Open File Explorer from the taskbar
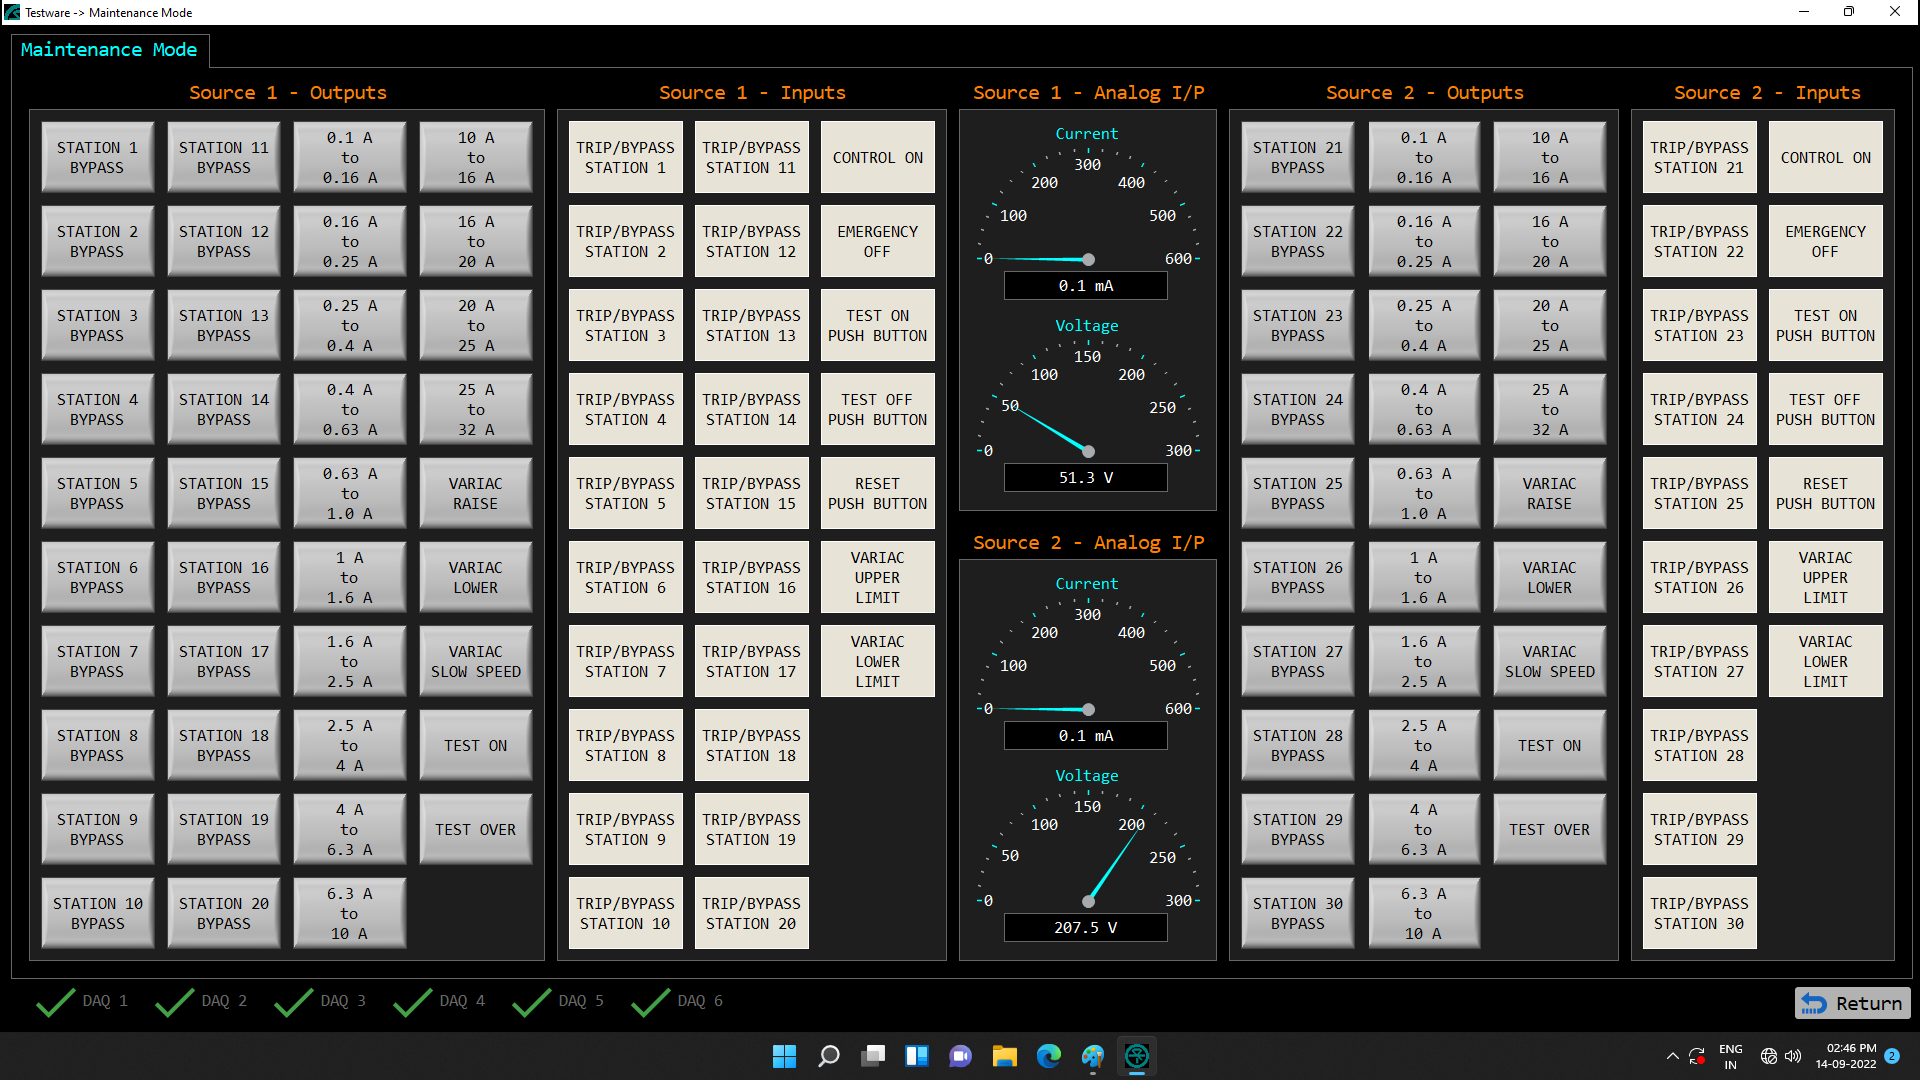 click(1004, 1056)
